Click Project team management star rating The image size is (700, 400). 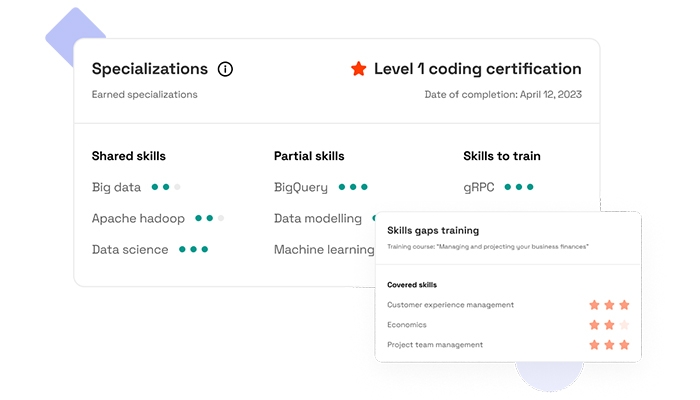pos(609,345)
